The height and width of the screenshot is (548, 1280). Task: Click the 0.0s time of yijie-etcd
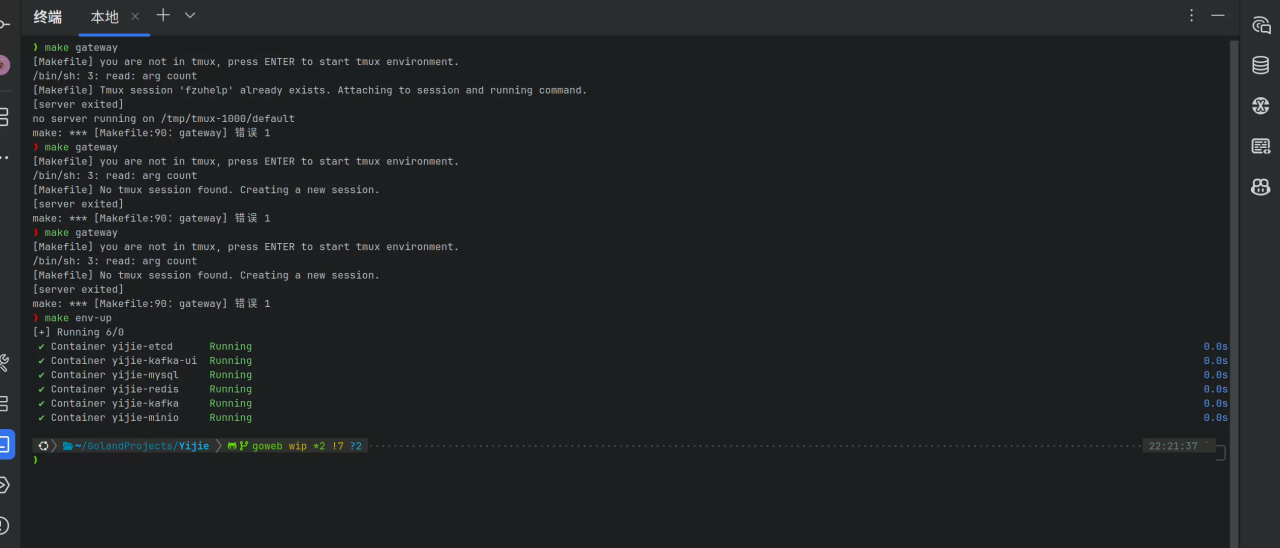1215,347
